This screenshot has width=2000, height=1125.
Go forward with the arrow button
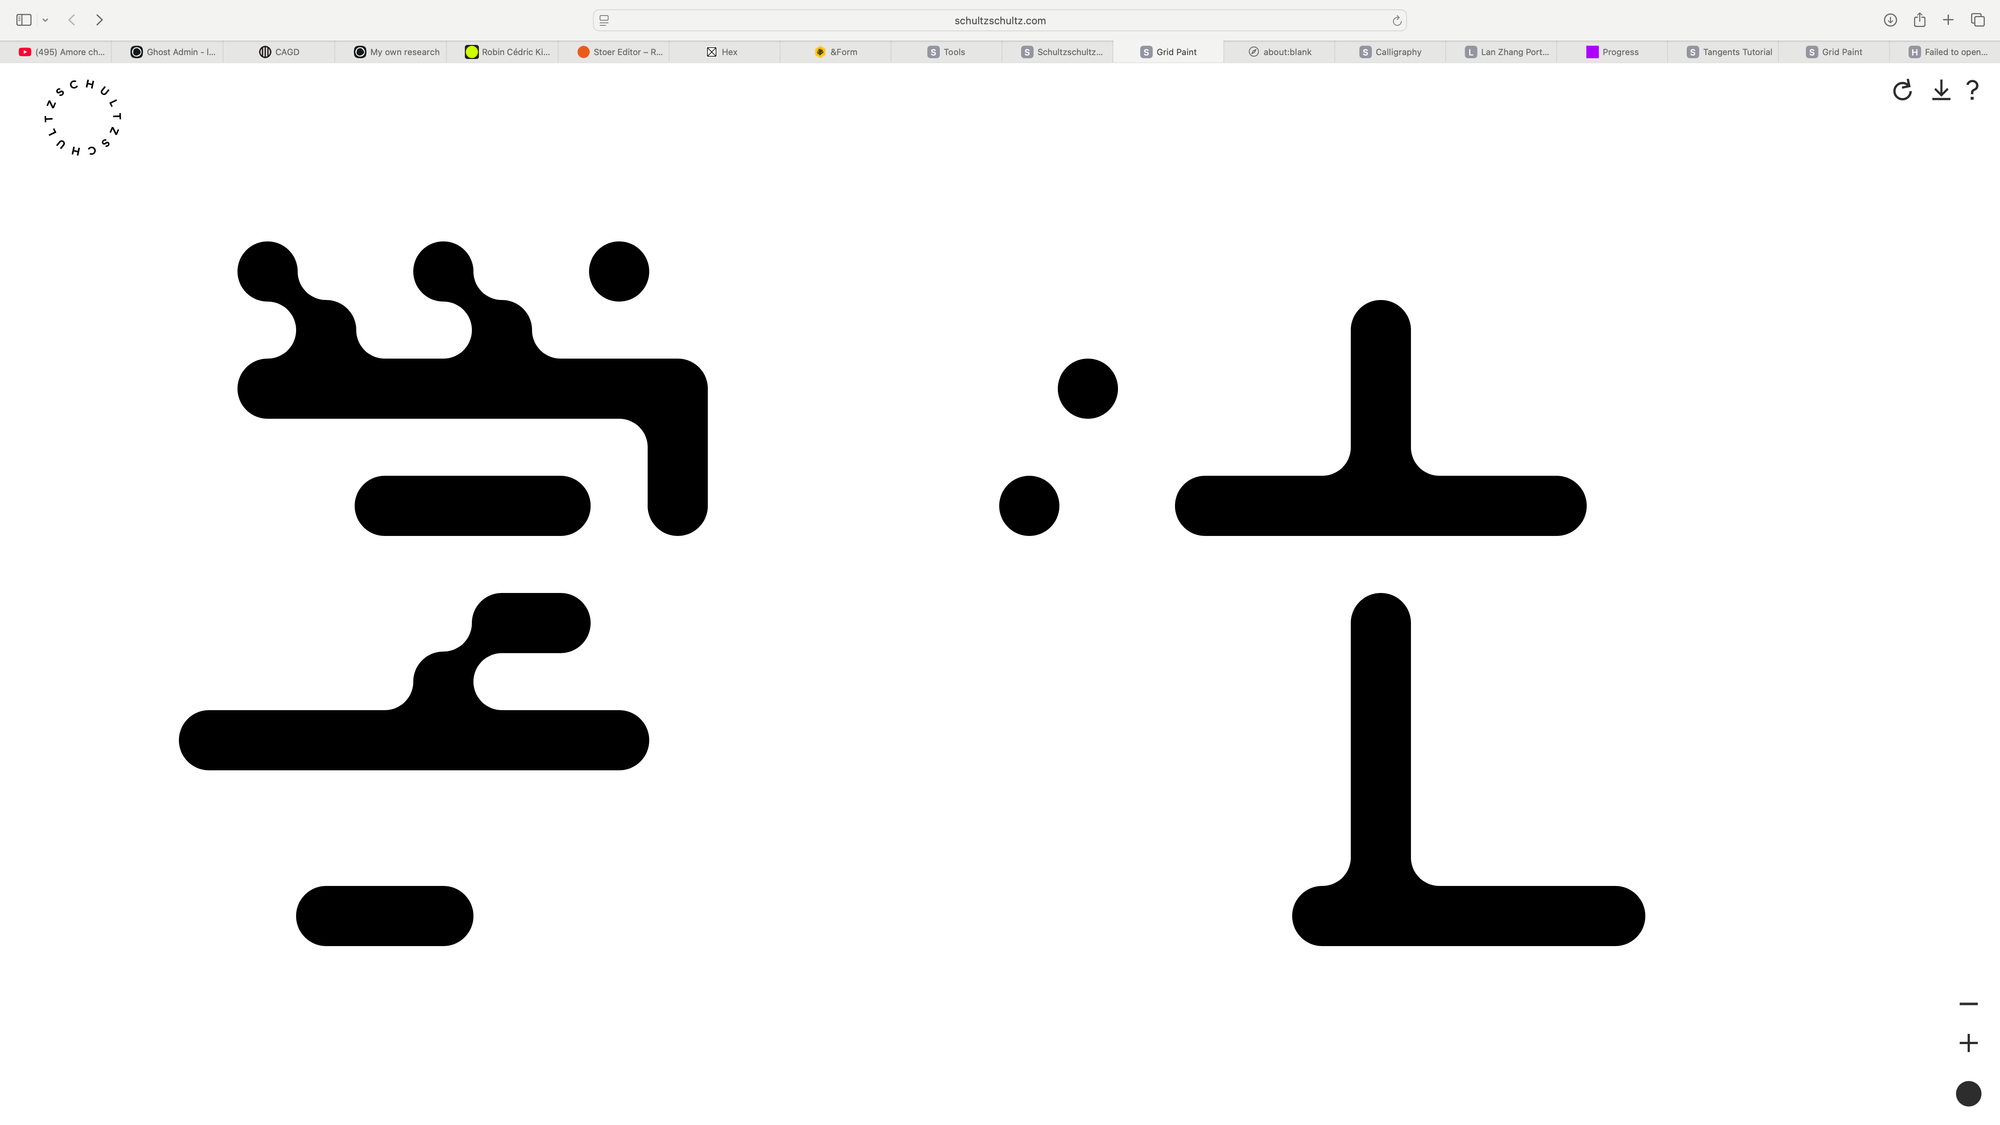(x=99, y=20)
